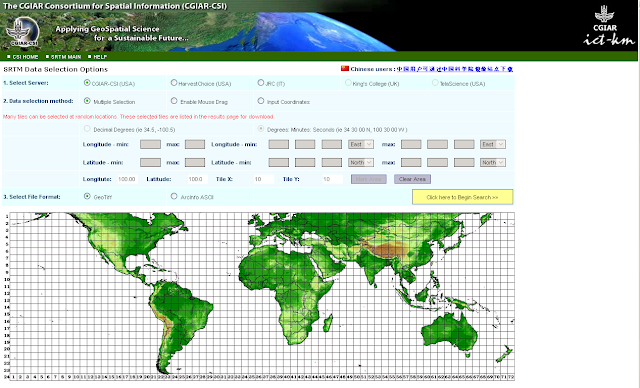The height and width of the screenshot is (388, 640).
Task: Open Latitude min North direction dropdown
Action: [x=361, y=162]
